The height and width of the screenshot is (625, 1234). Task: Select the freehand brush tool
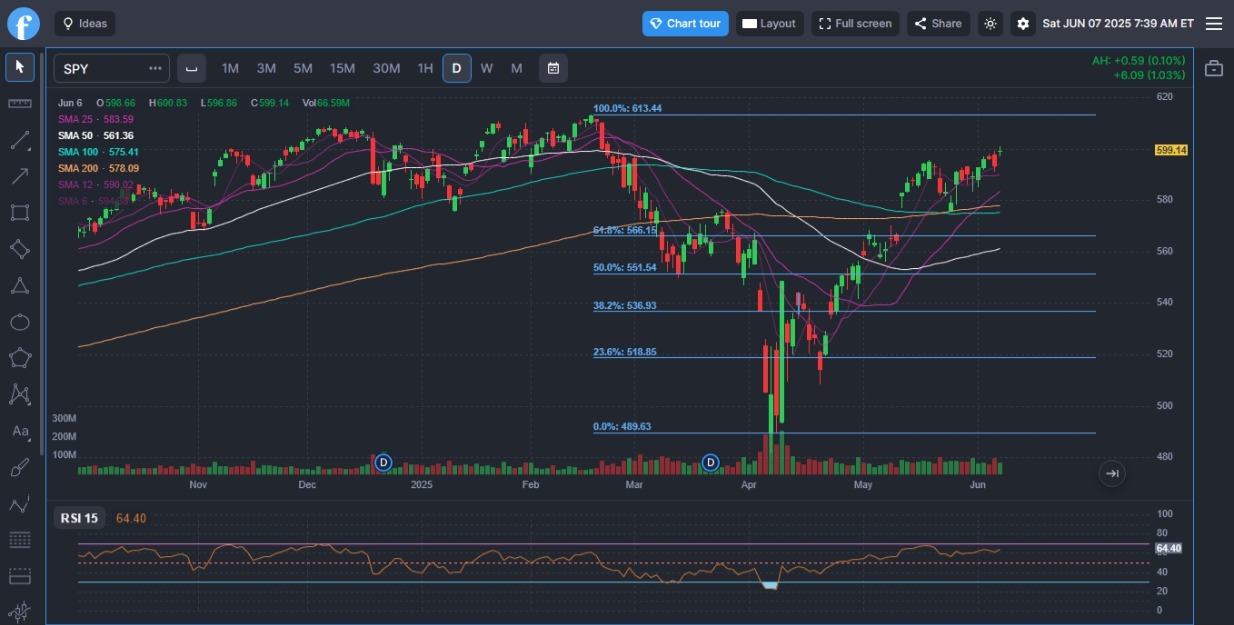(20, 468)
